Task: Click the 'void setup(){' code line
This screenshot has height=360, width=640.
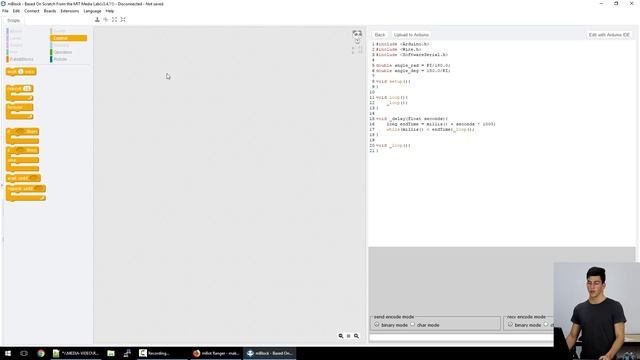Action: (393, 82)
